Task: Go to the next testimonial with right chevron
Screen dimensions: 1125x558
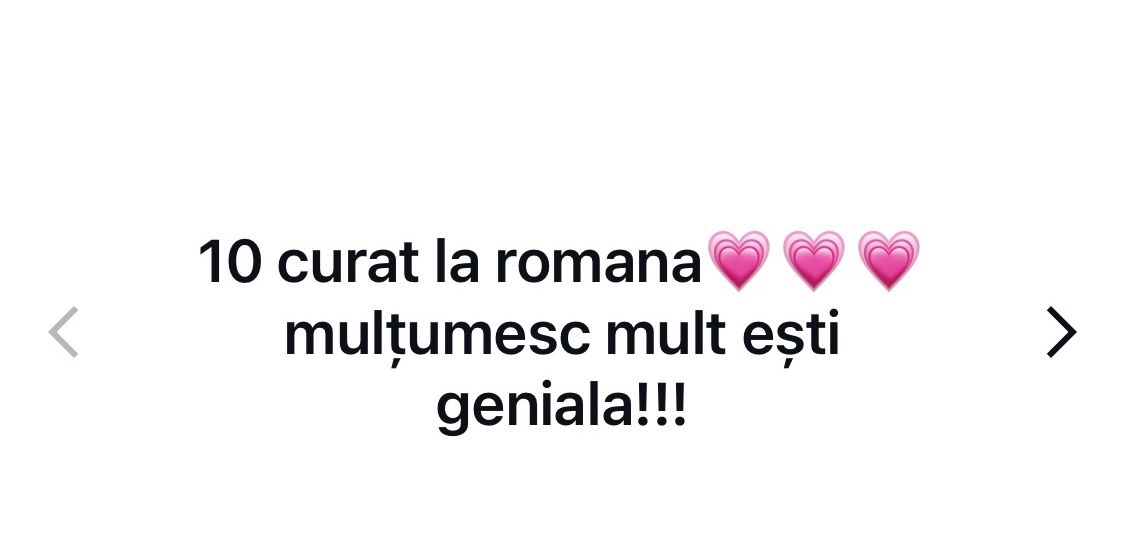Action: (1062, 332)
